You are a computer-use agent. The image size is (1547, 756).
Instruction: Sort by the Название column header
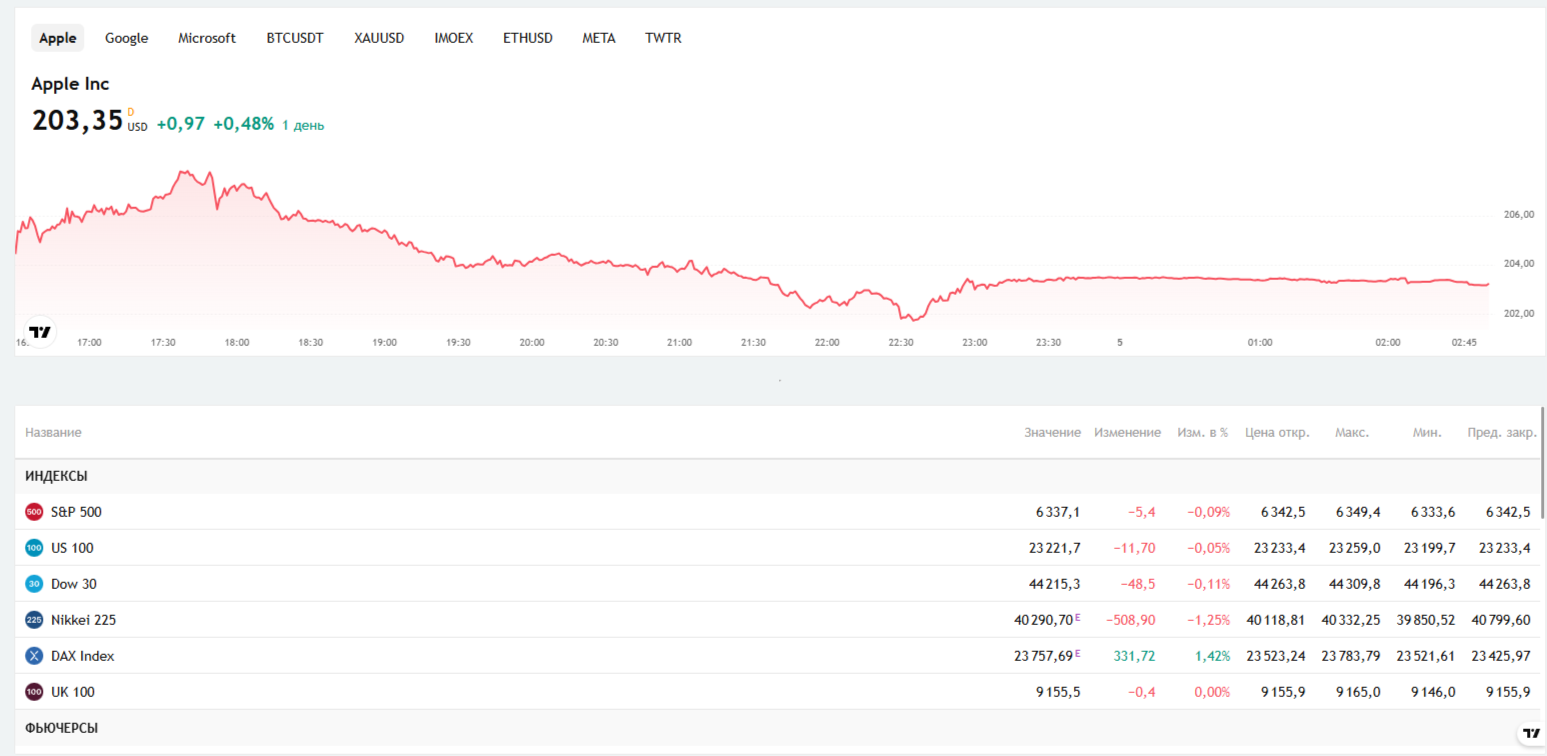pos(53,433)
